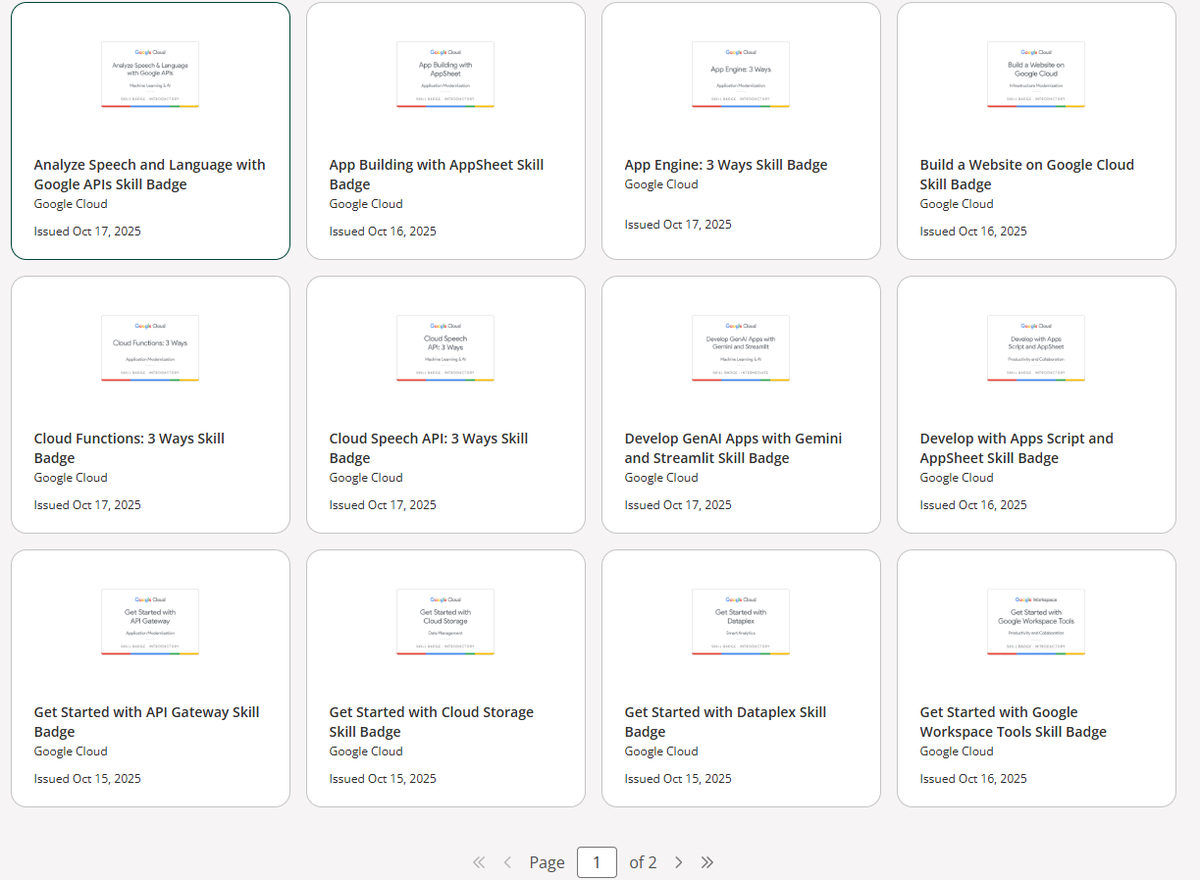Click Google Cloud issuer under Cloud Functions badge

(70, 478)
